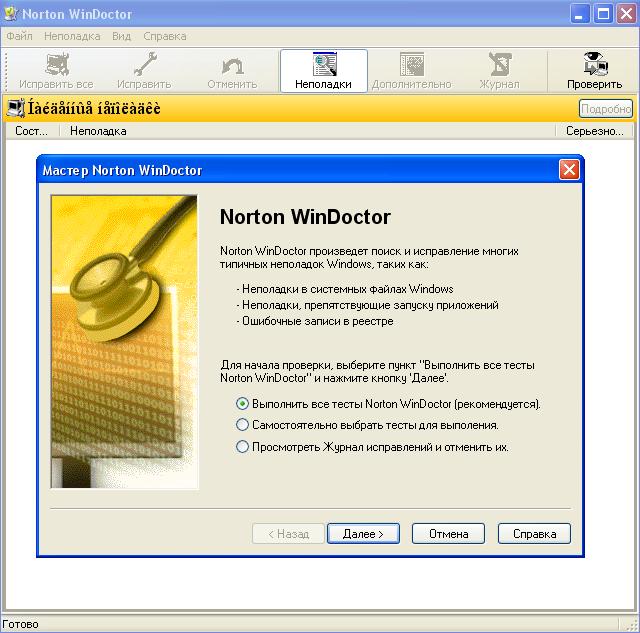Open the Неполадка menu
640x633 pixels.
point(72,36)
